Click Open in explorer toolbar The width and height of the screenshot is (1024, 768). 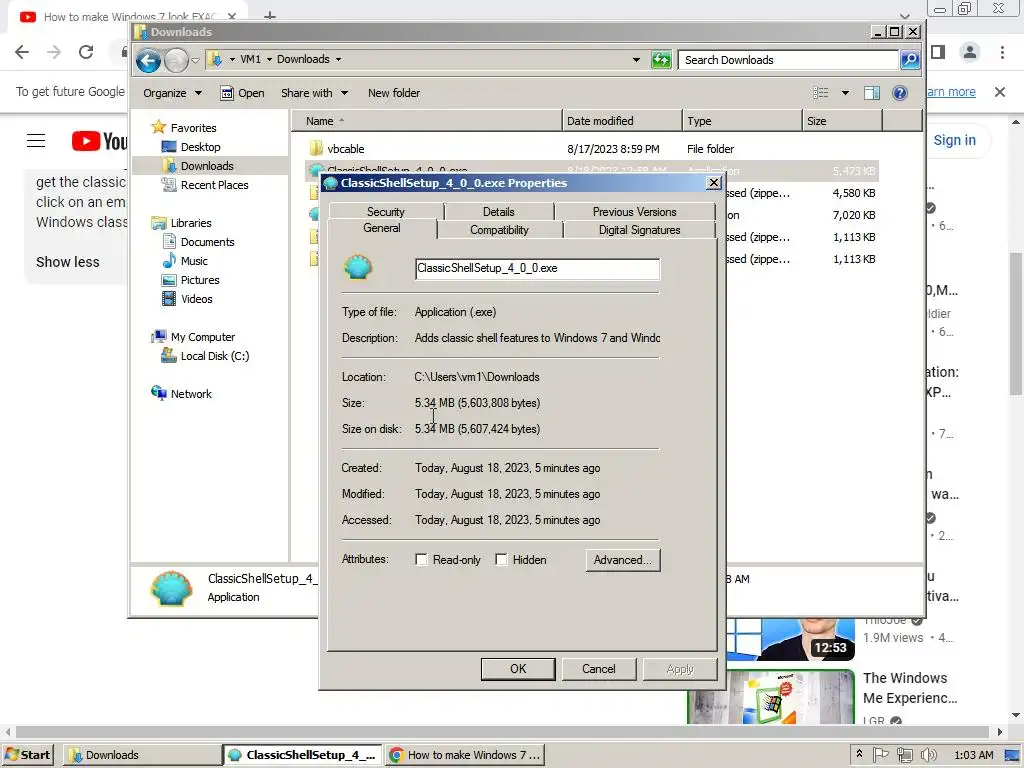click(x=242, y=93)
